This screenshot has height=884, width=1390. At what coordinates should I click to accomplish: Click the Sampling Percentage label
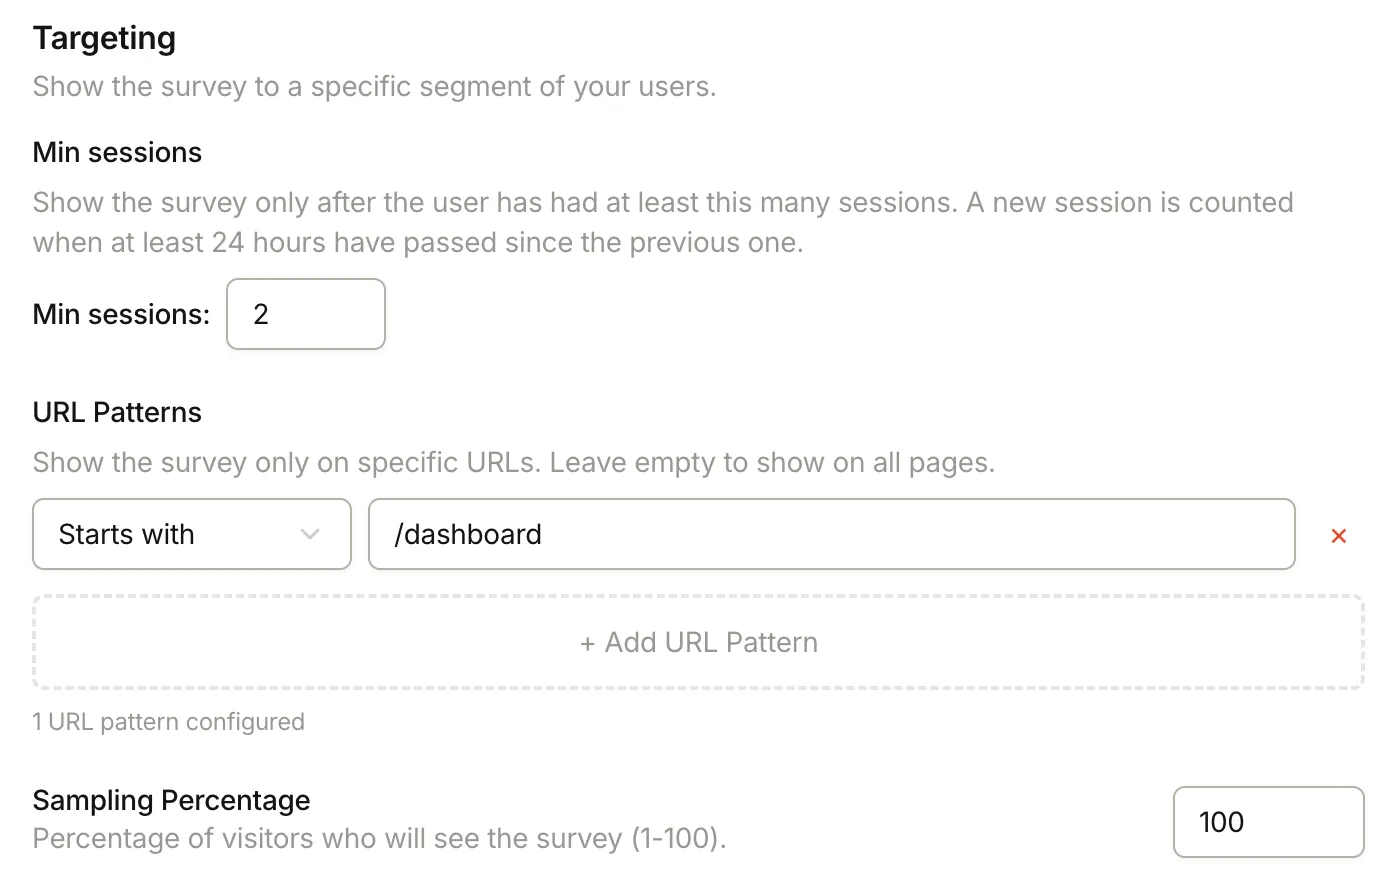171,800
